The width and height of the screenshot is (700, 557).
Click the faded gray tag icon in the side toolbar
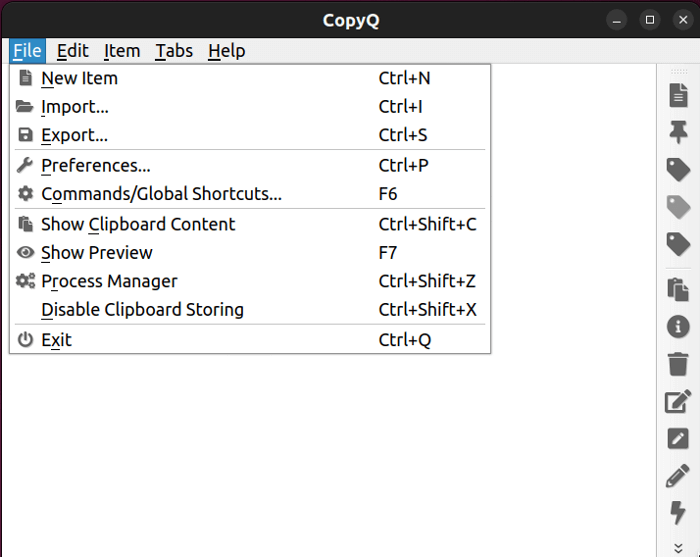click(x=678, y=207)
